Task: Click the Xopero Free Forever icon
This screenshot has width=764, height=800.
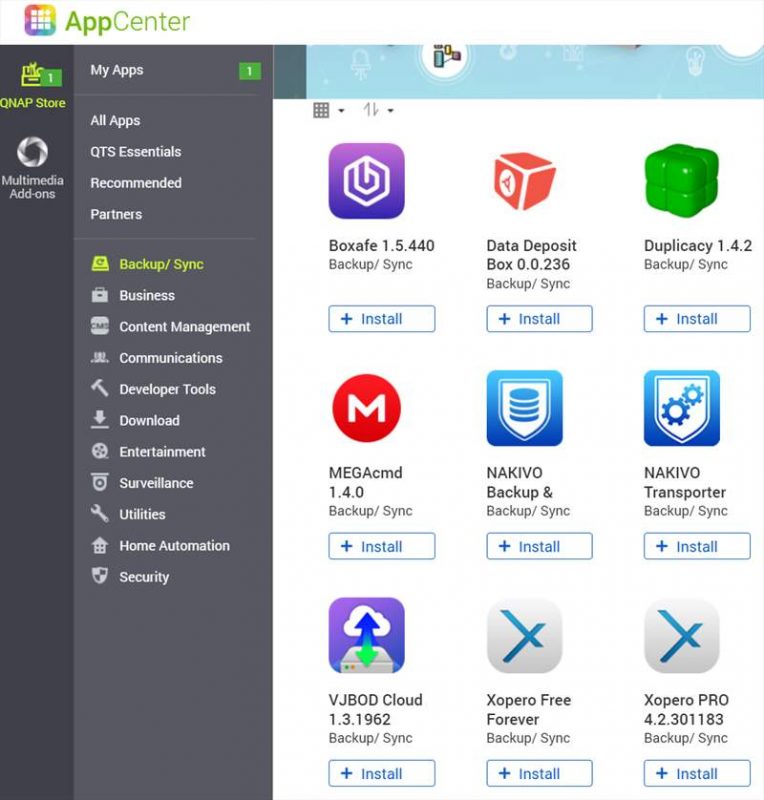Action: click(524, 635)
